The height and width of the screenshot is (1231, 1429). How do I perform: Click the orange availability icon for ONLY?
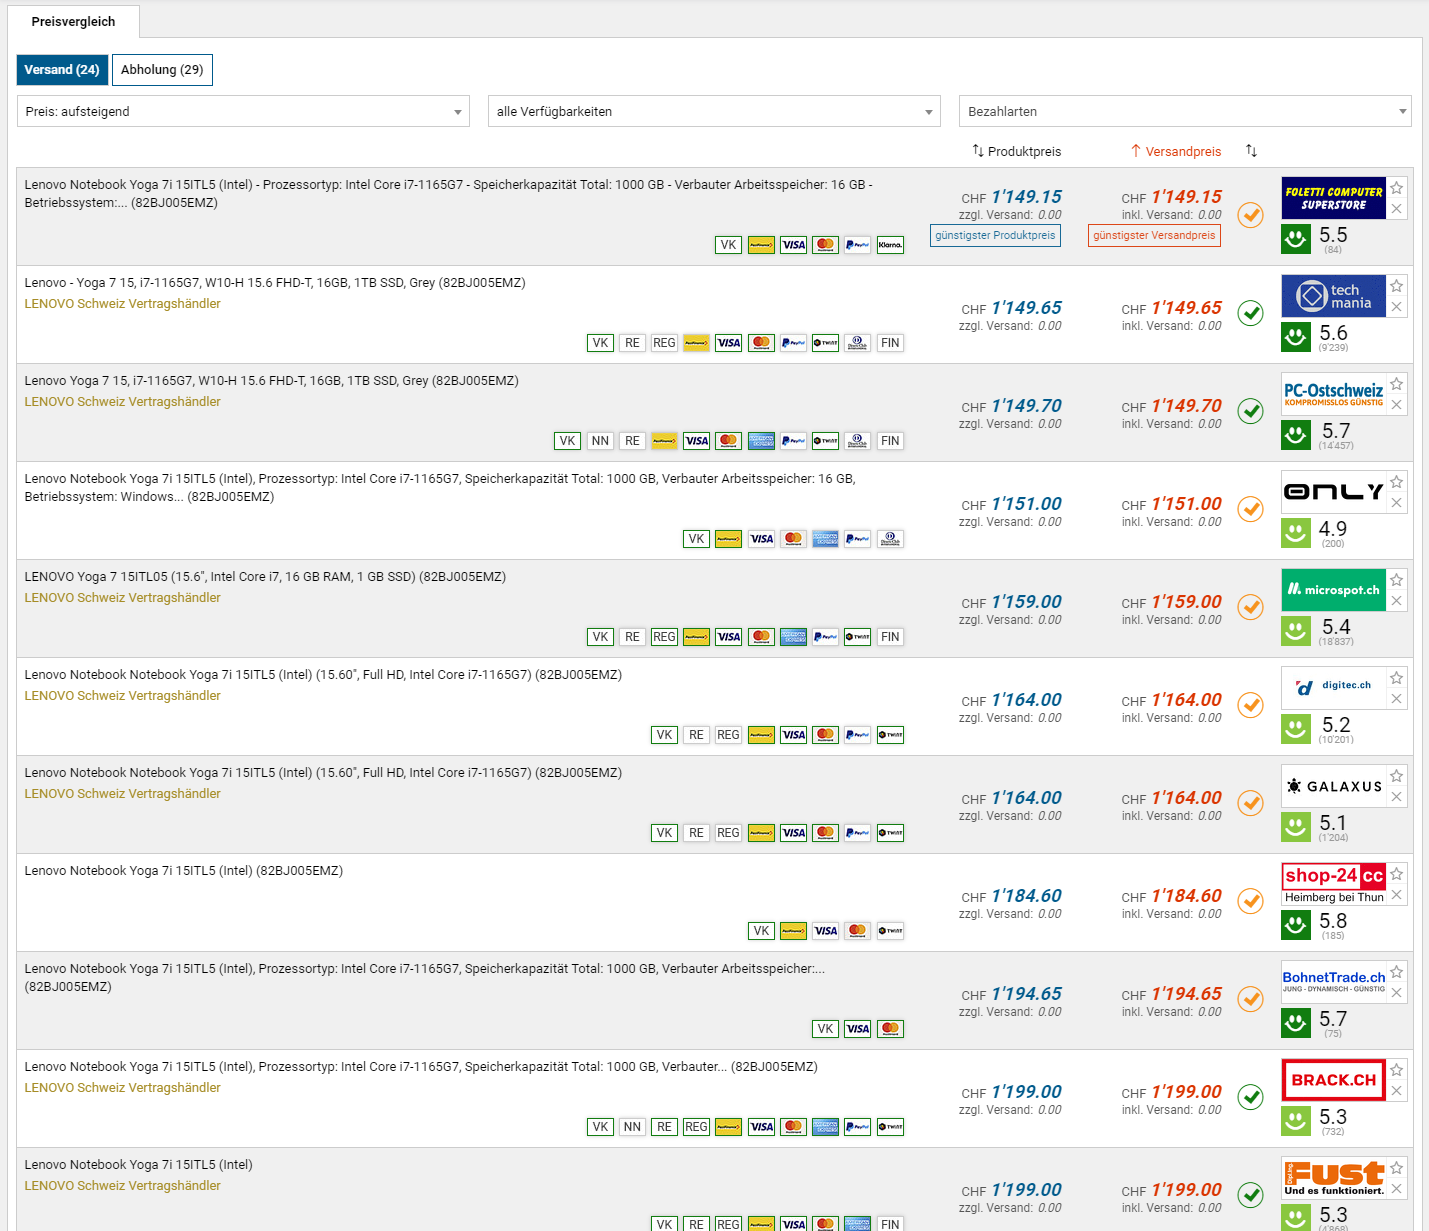1250,509
